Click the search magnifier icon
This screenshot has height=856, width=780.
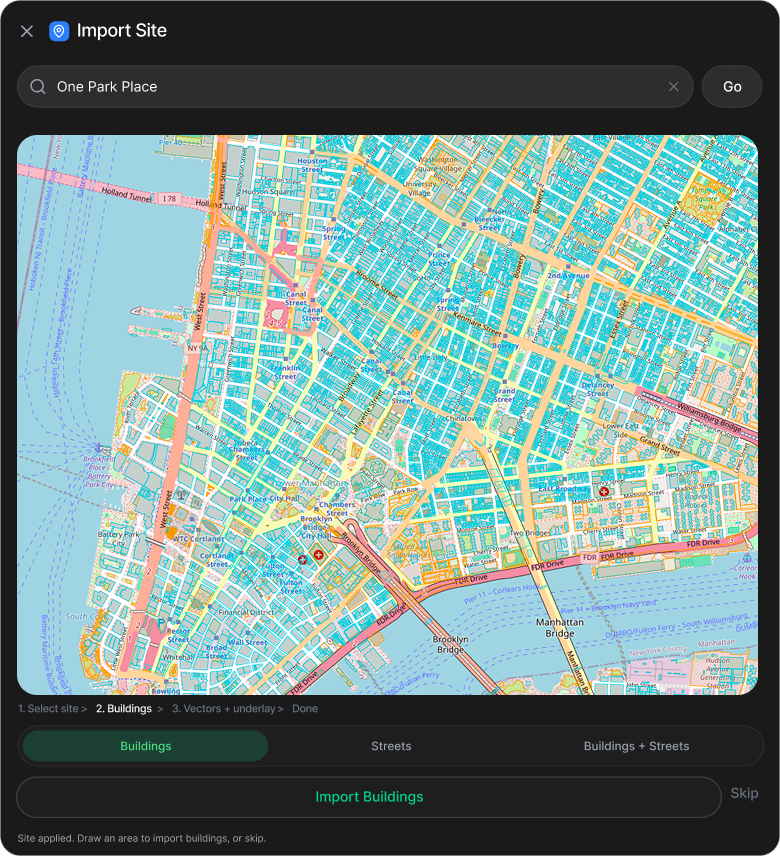pos(38,87)
